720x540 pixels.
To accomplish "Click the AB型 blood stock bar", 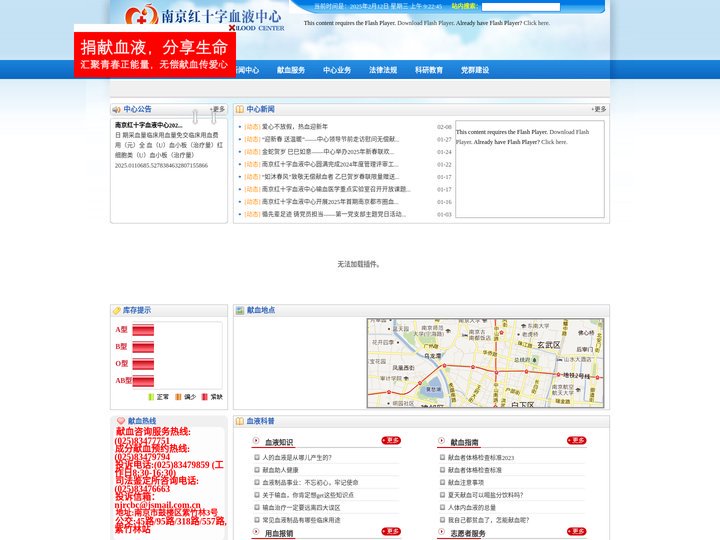I will (x=143, y=381).
